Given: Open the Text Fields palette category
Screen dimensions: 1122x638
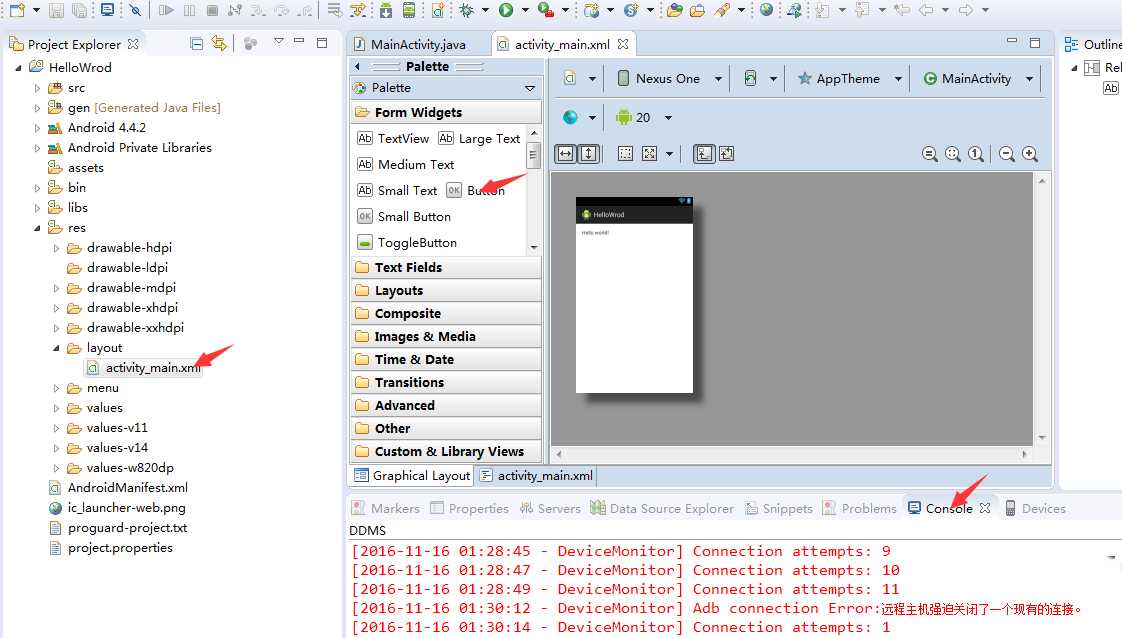Looking at the screenshot, I should (446, 268).
